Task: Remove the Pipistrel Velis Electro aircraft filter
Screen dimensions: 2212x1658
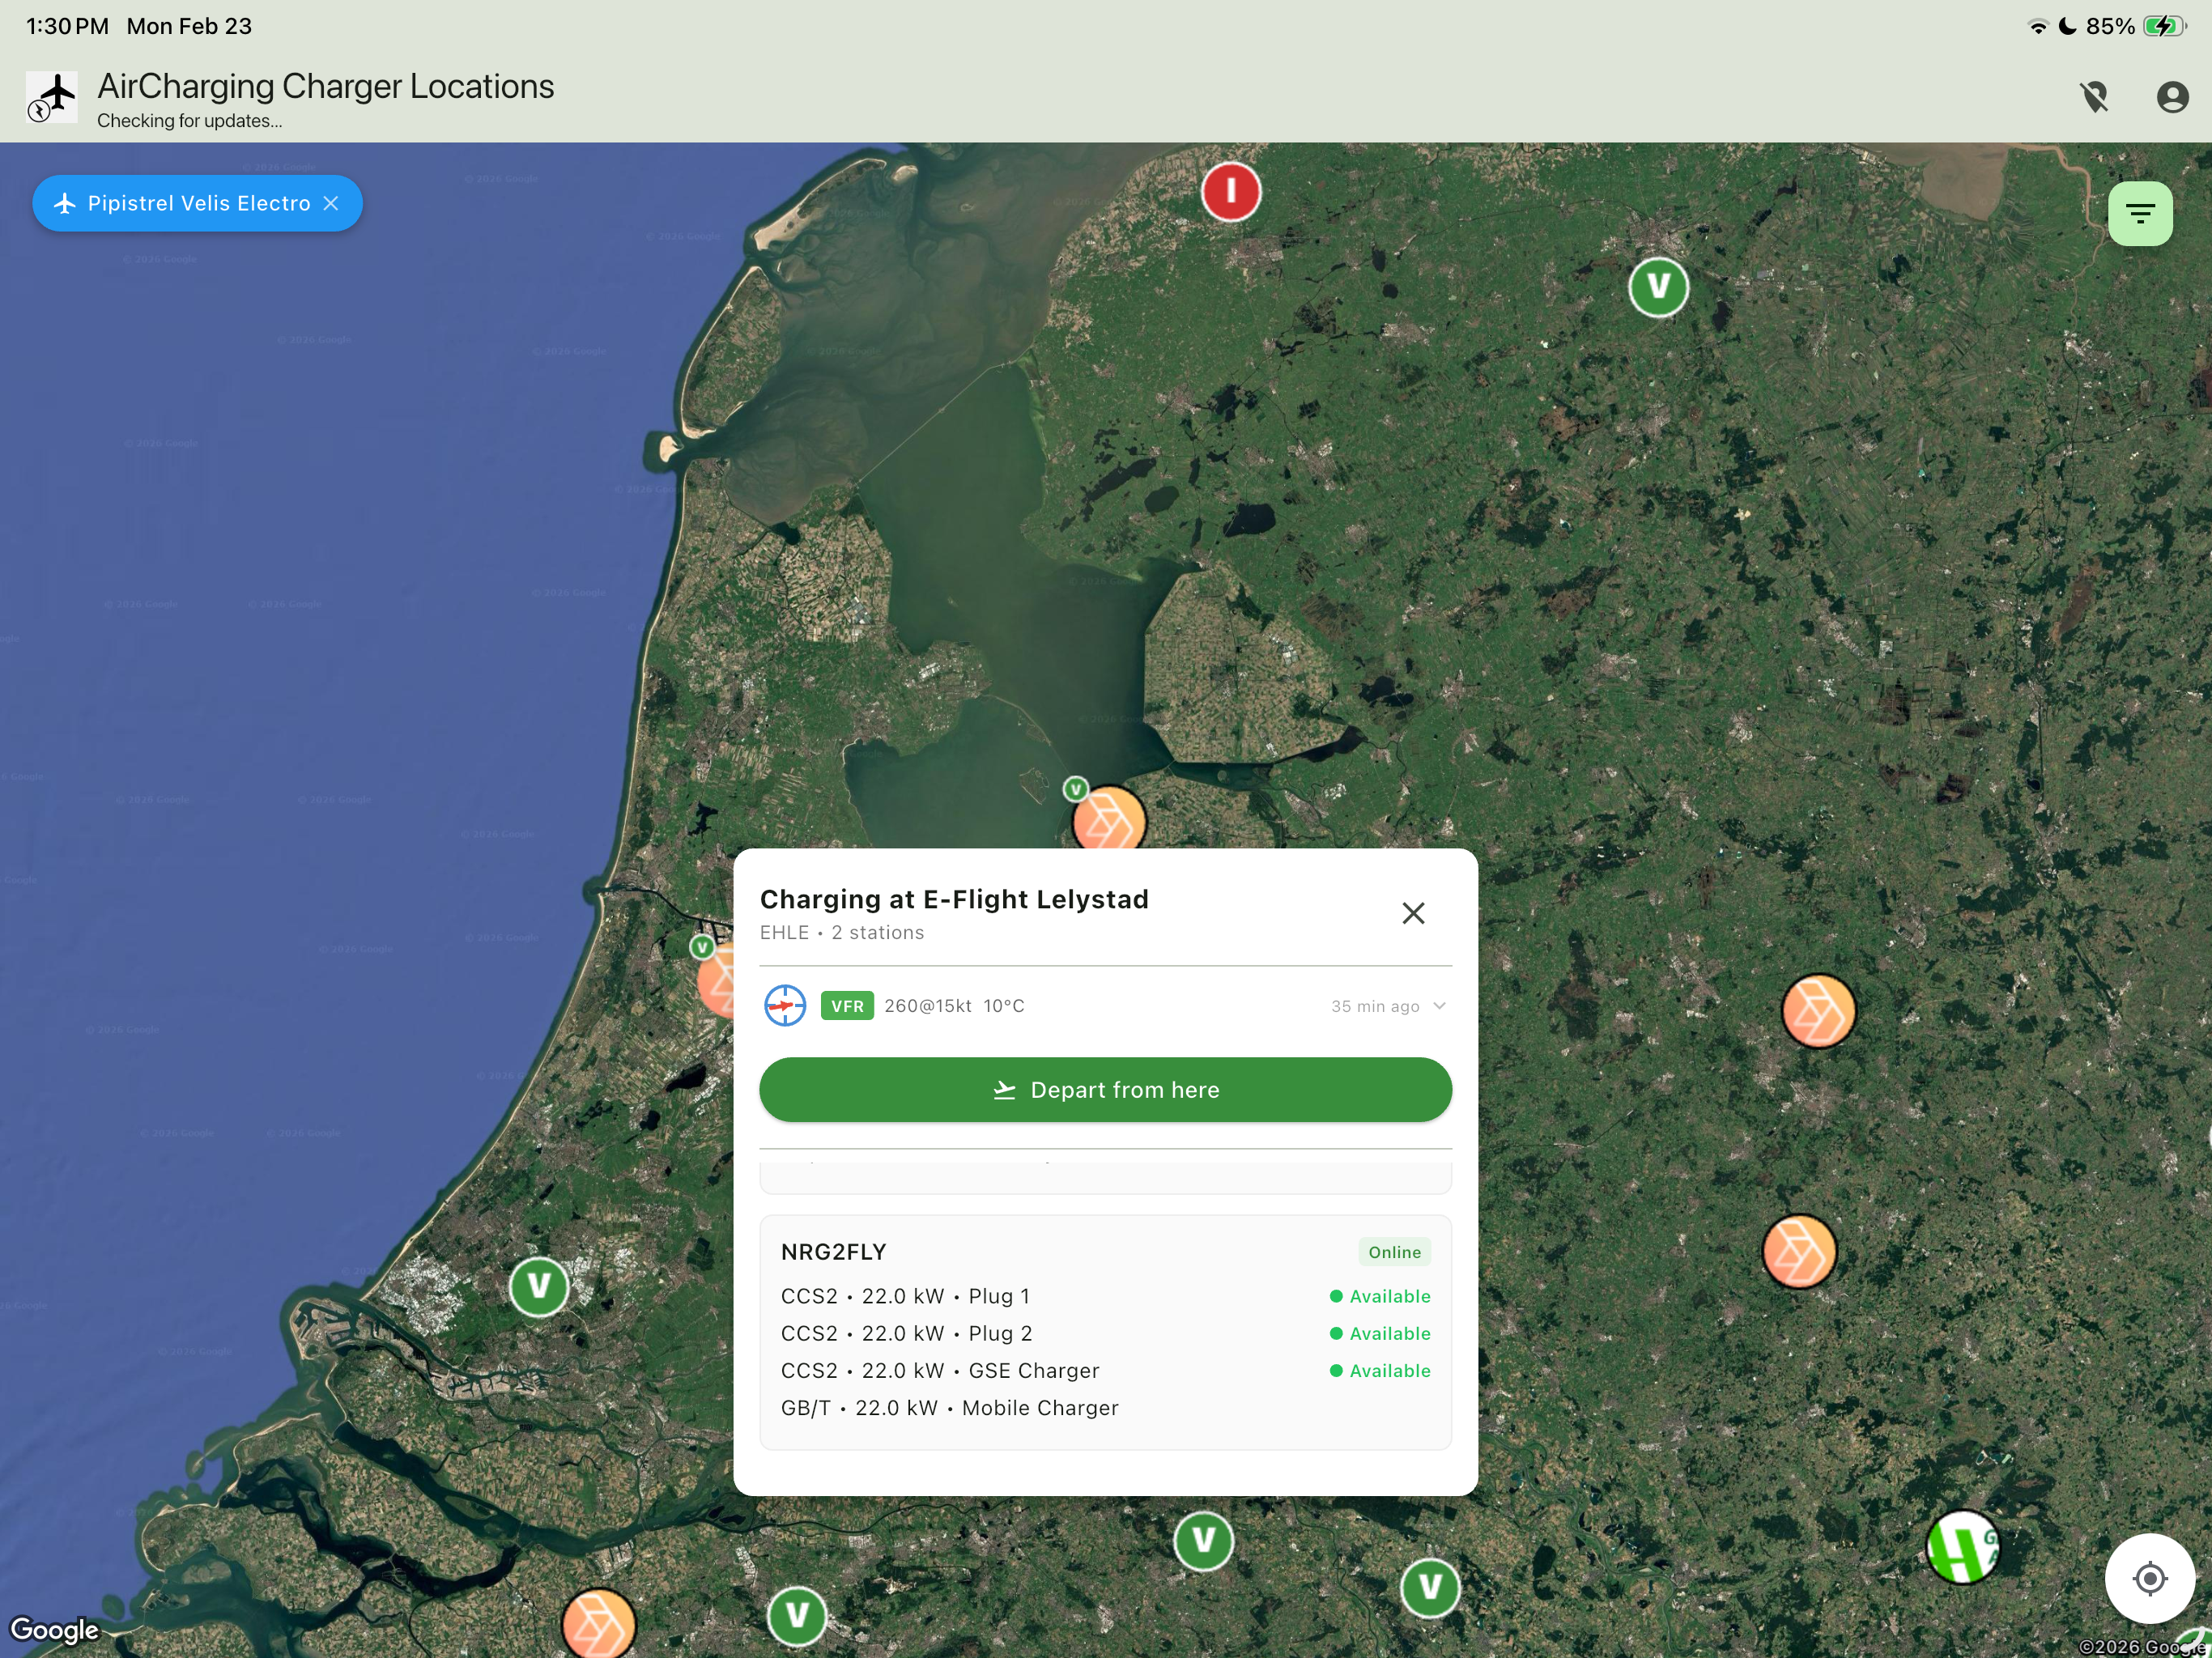Action: click(331, 203)
